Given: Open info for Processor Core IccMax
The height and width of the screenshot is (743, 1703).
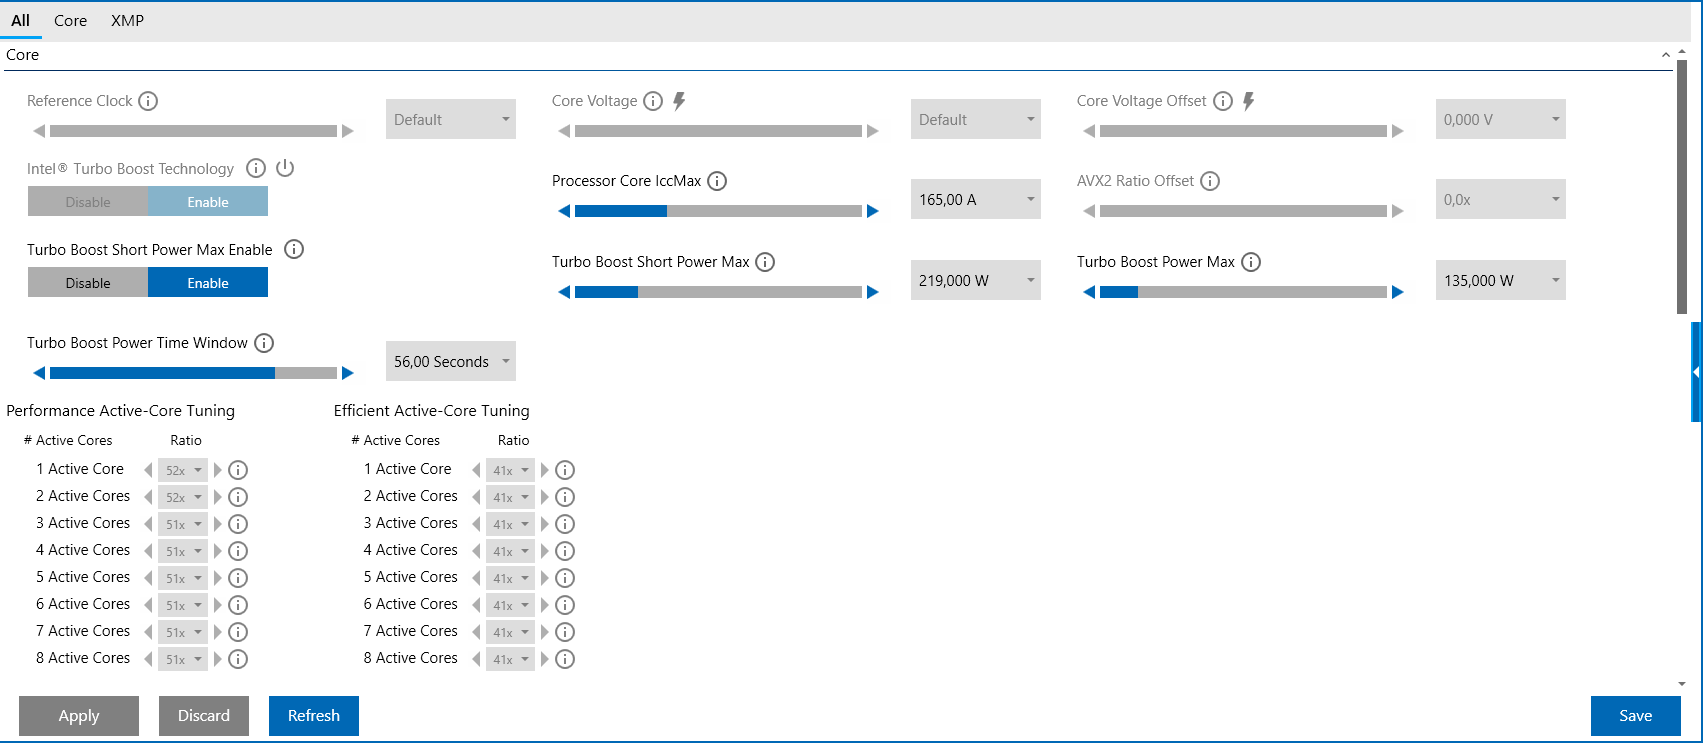Looking at the screenshot, I should [x=717, y=181].
